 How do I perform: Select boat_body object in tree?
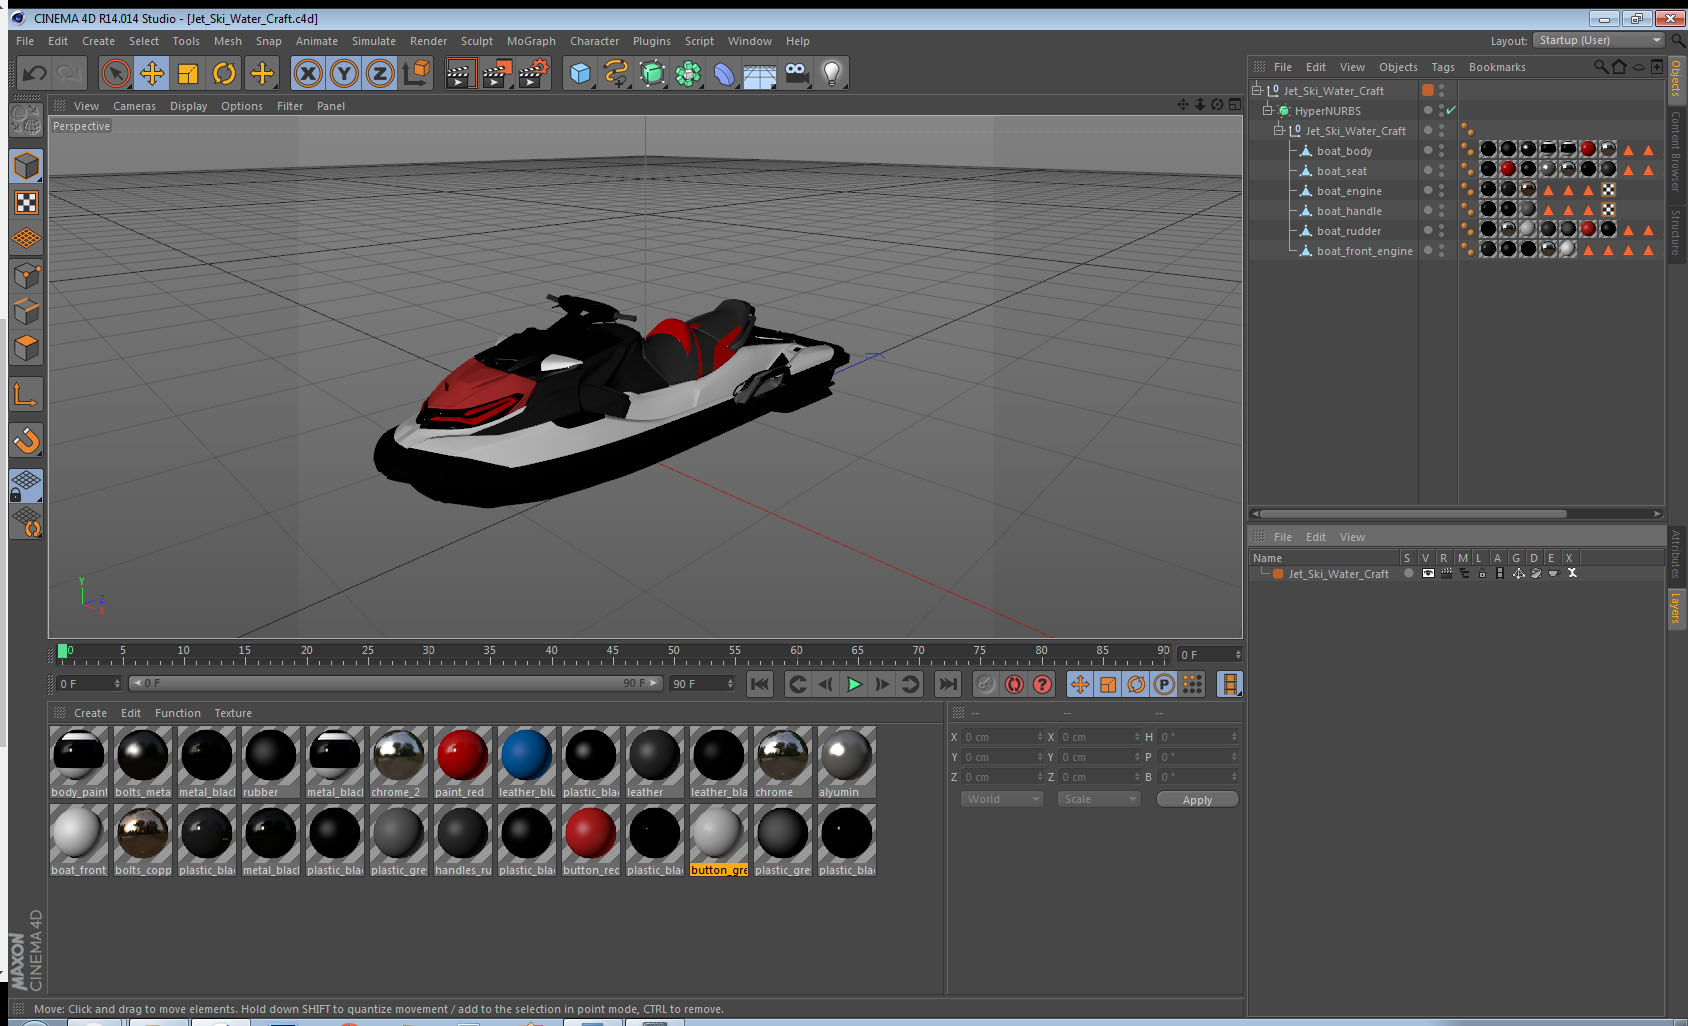pyautogui.click(x=1344, y=151)
